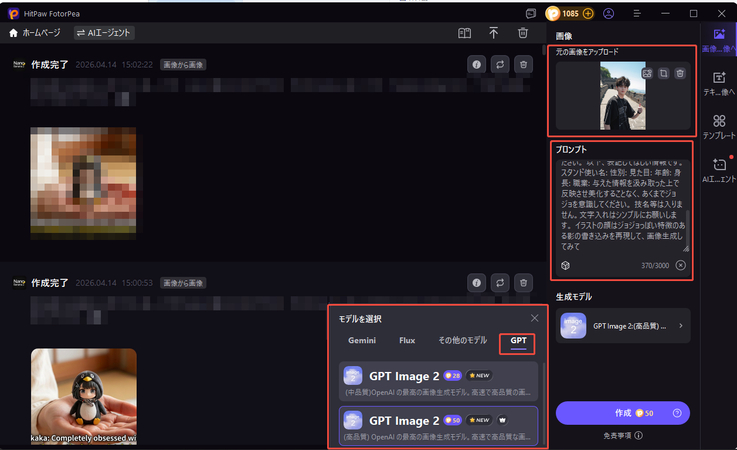Open the hamburger menu in title bar
This screenshot has width=737, height=450.
(637, 14)
